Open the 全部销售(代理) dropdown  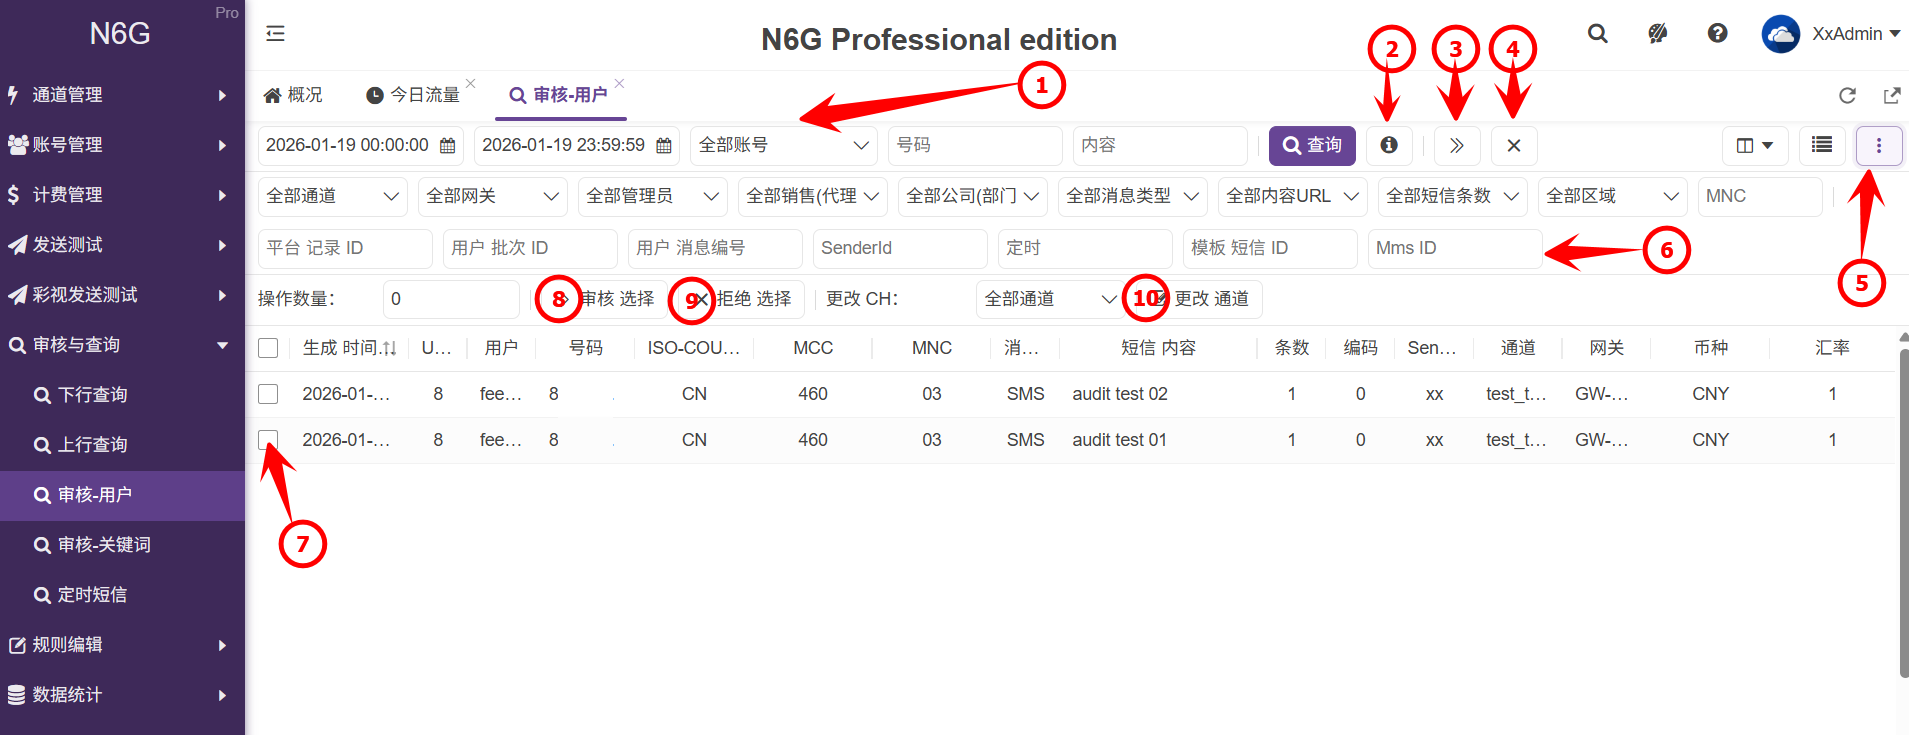[x=813, y=196]
